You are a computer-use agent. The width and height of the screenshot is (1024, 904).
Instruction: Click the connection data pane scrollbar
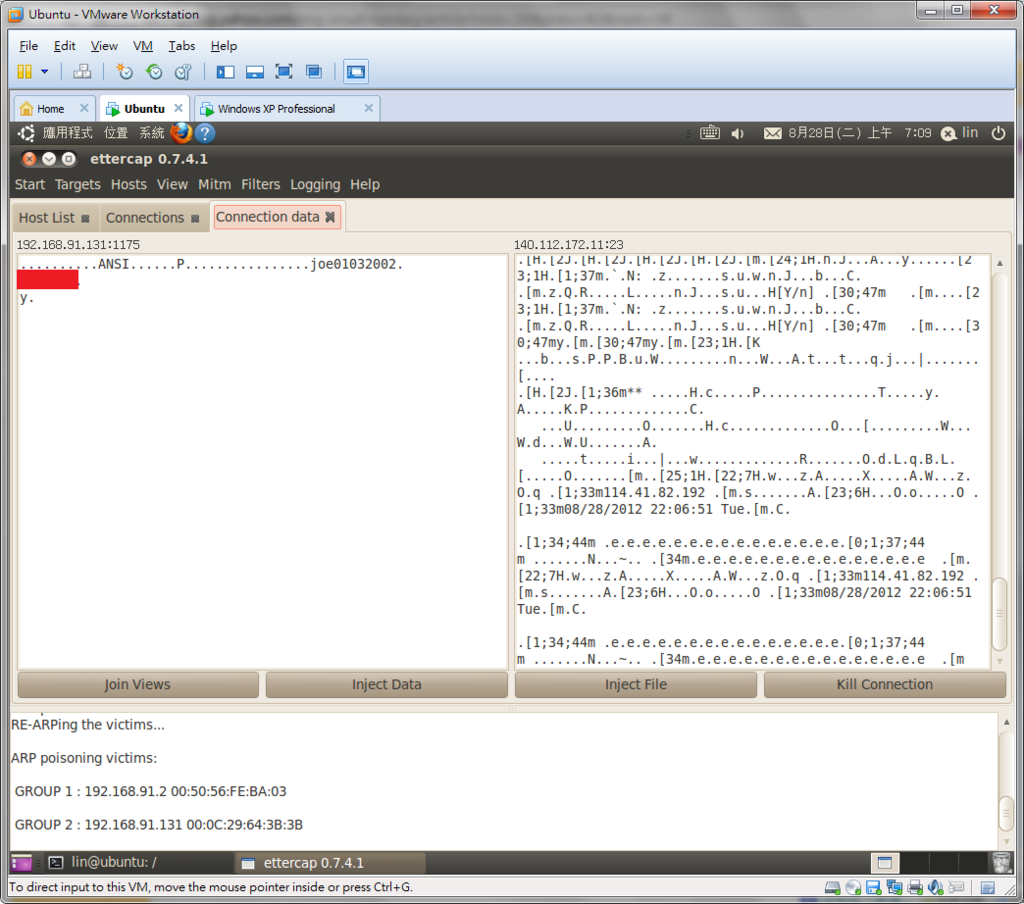(x=999, y=614)
